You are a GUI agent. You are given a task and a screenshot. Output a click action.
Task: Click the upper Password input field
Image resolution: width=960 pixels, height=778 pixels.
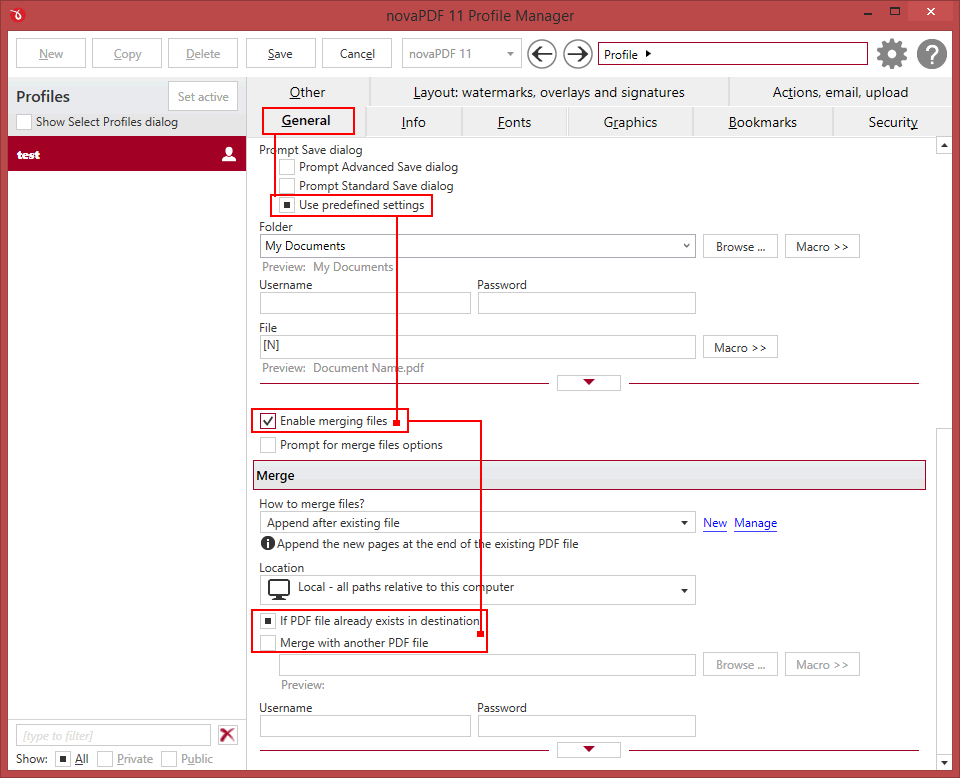tap(587, 303)
